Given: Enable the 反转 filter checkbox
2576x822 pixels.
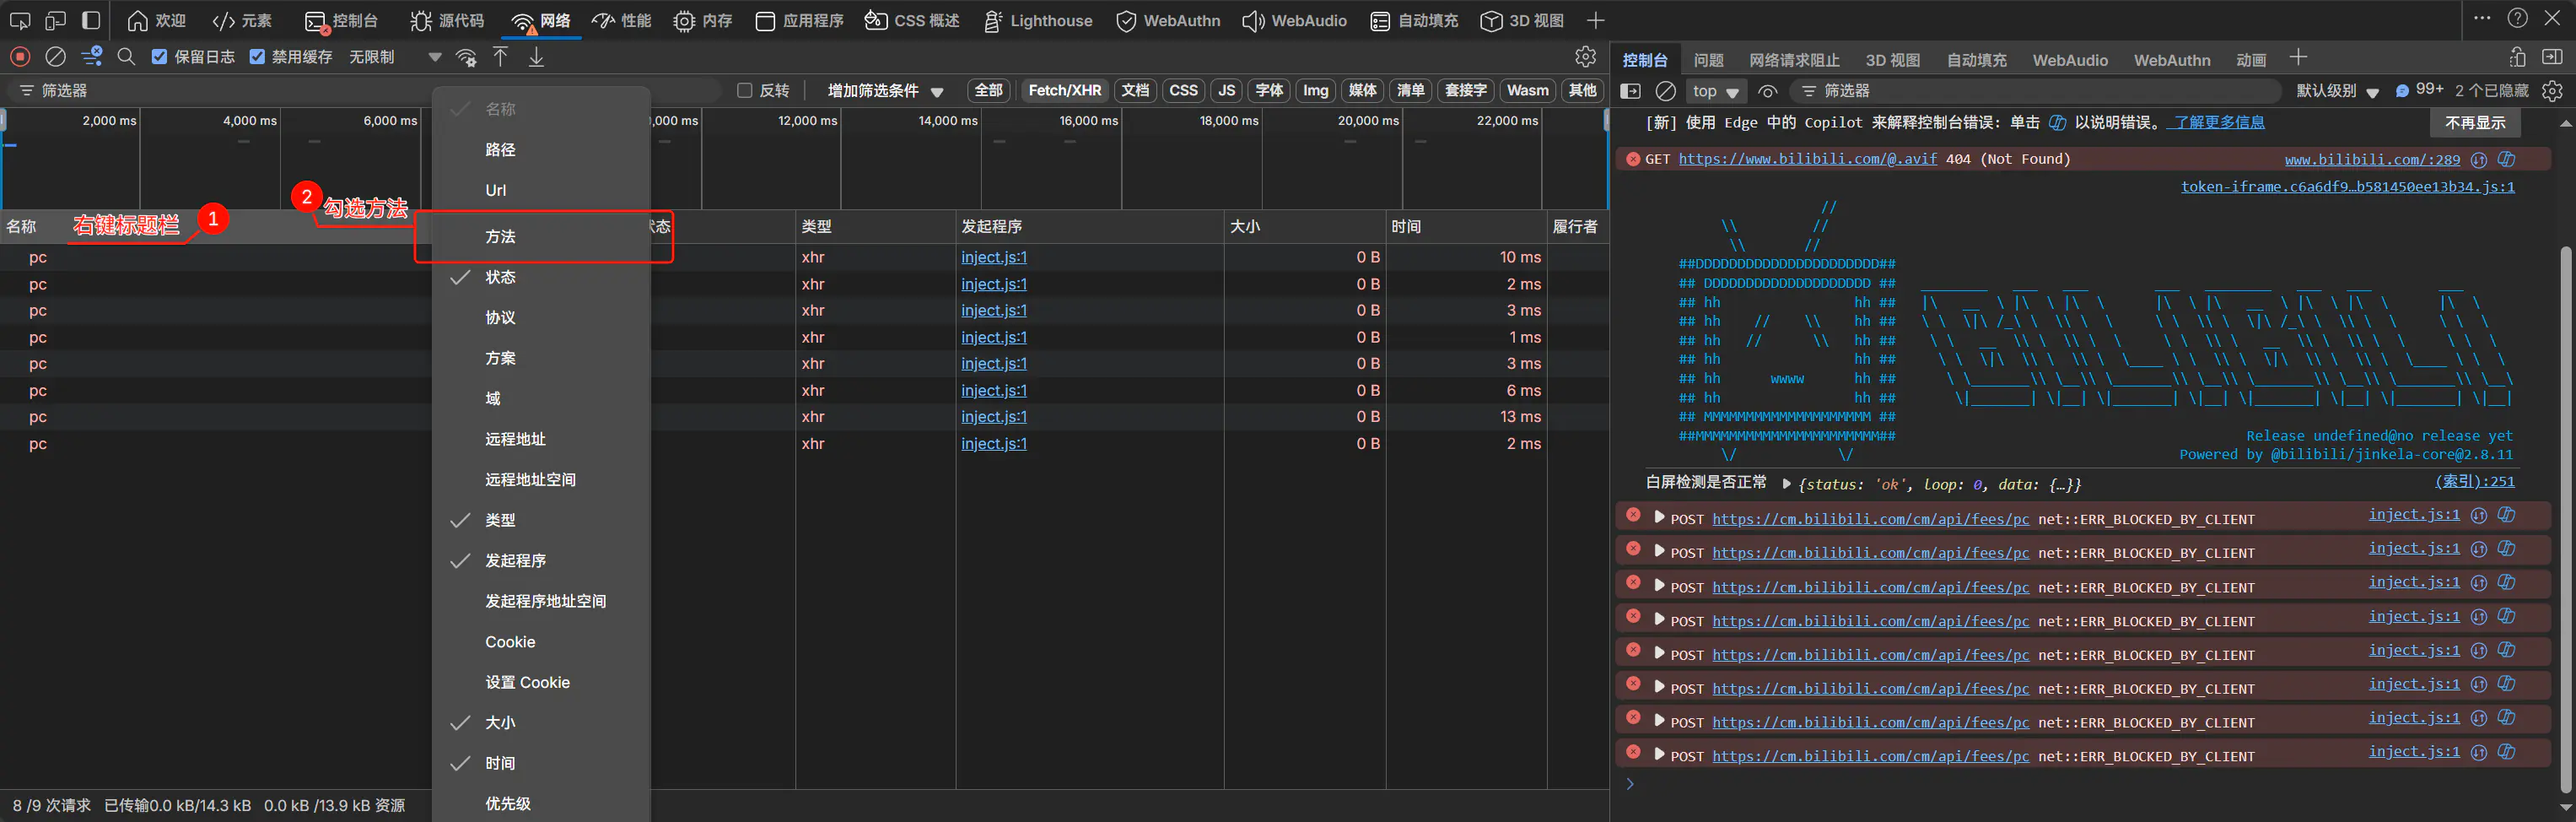Looking at the screenshot, I should 744,91.
